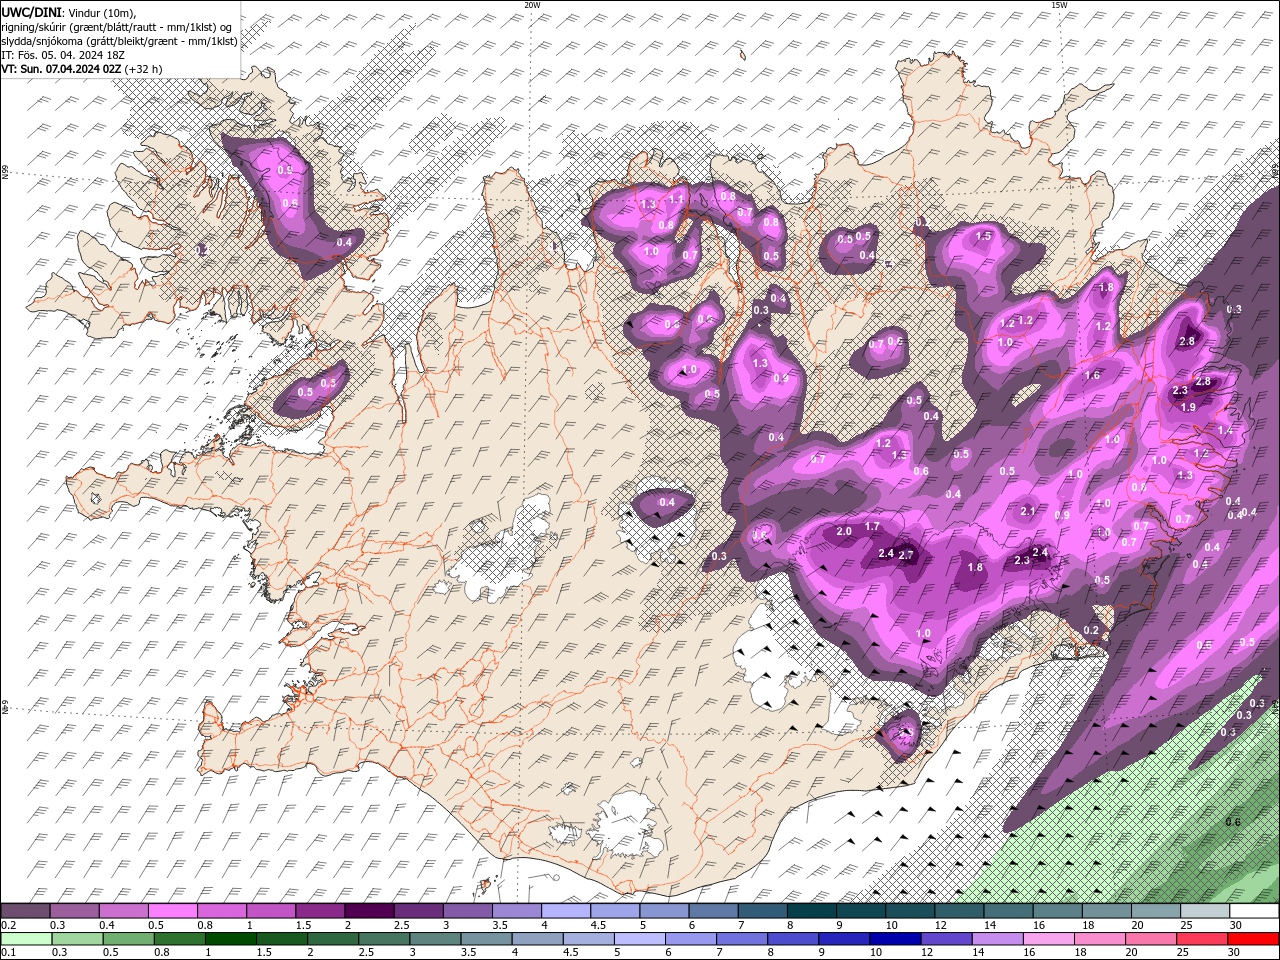Pick the white swatch ending the upper legend row
The height and width of the screenshot is (960, 1280).
tap(1253, 911)
